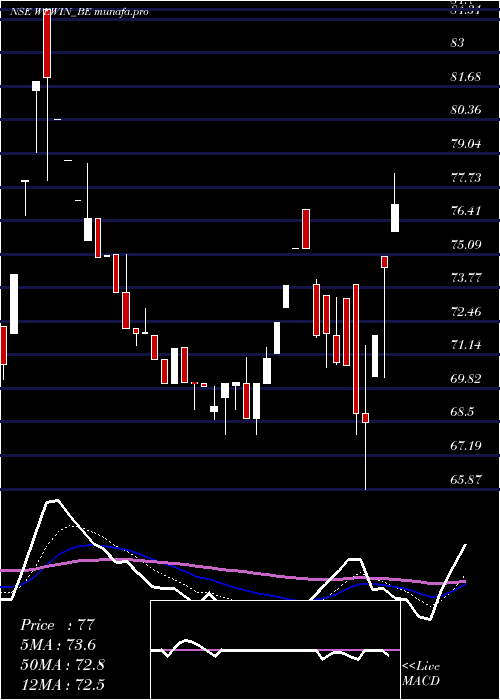Click the 73.77 price level label
Viewport: 500px width, 700px height.
pyautogui.click(x=466, y=278)
